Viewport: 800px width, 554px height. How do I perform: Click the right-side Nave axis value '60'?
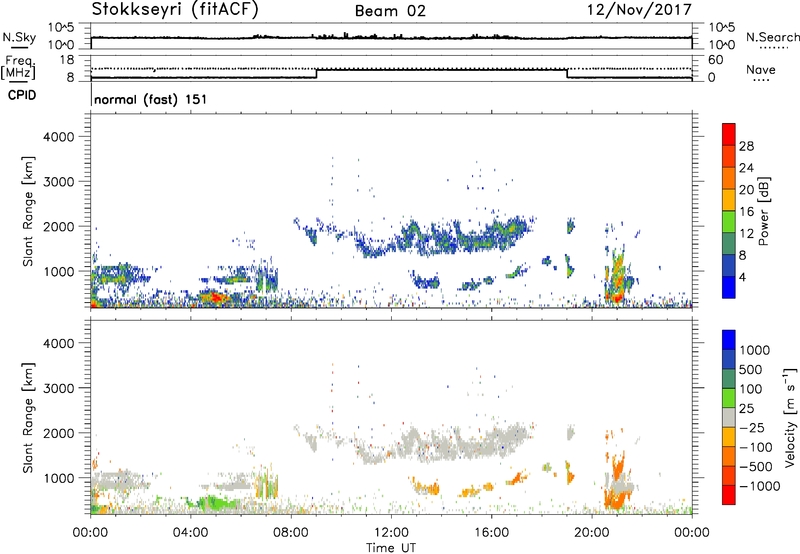coord(716,60)
